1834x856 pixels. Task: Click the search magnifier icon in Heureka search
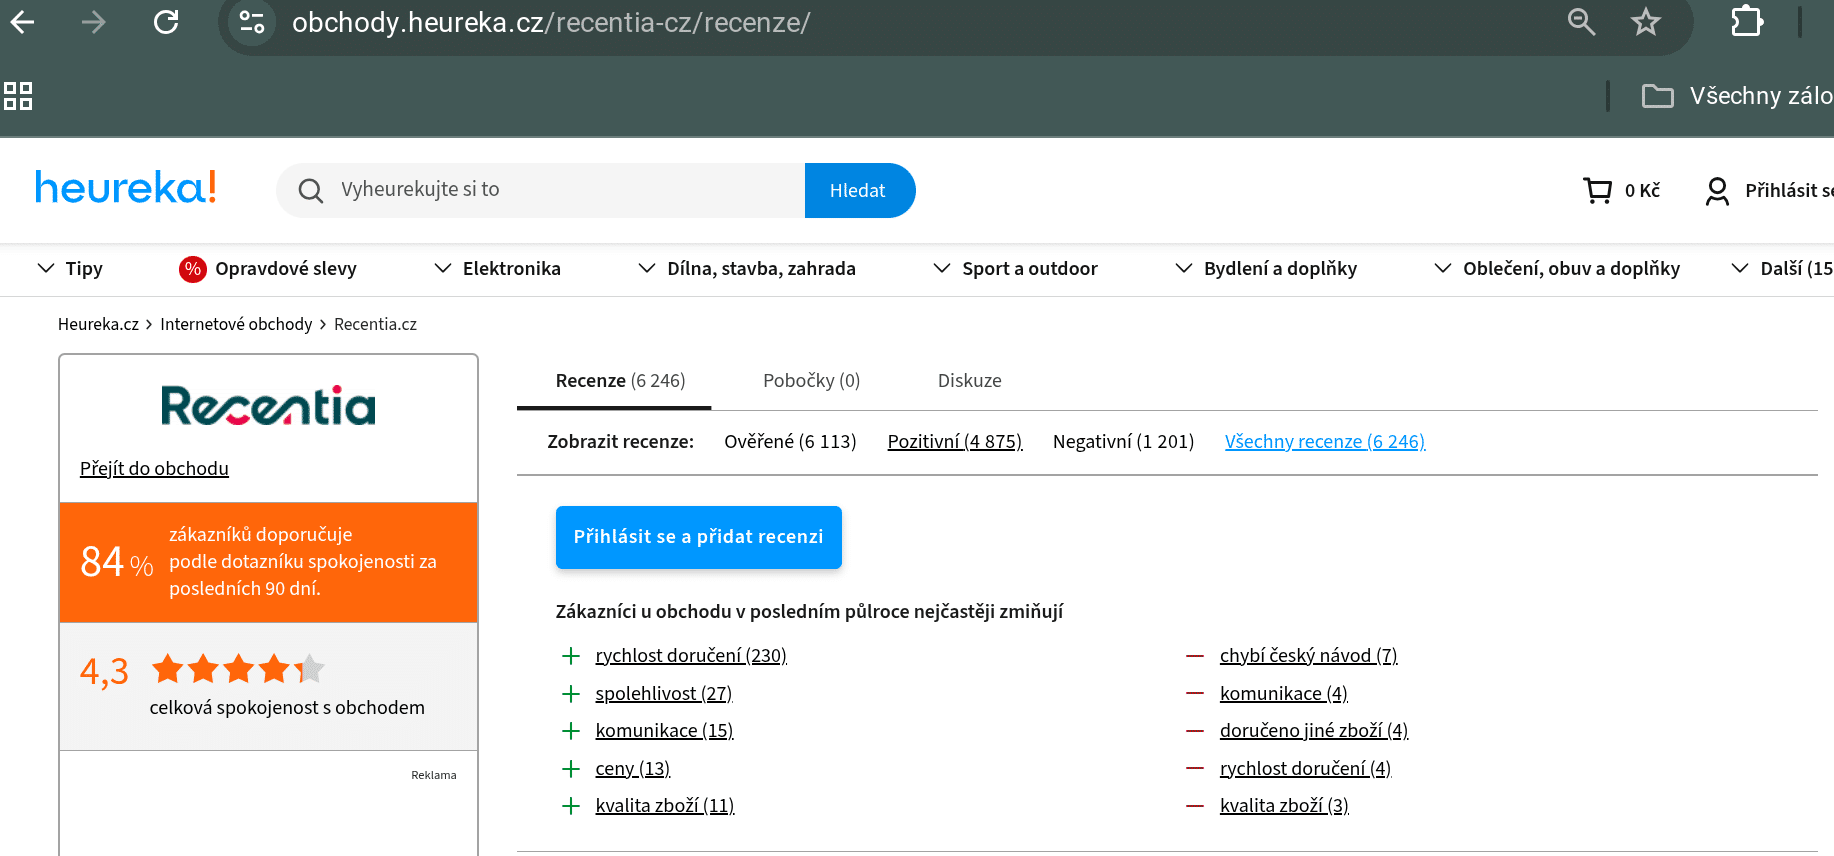coord(311,190)
